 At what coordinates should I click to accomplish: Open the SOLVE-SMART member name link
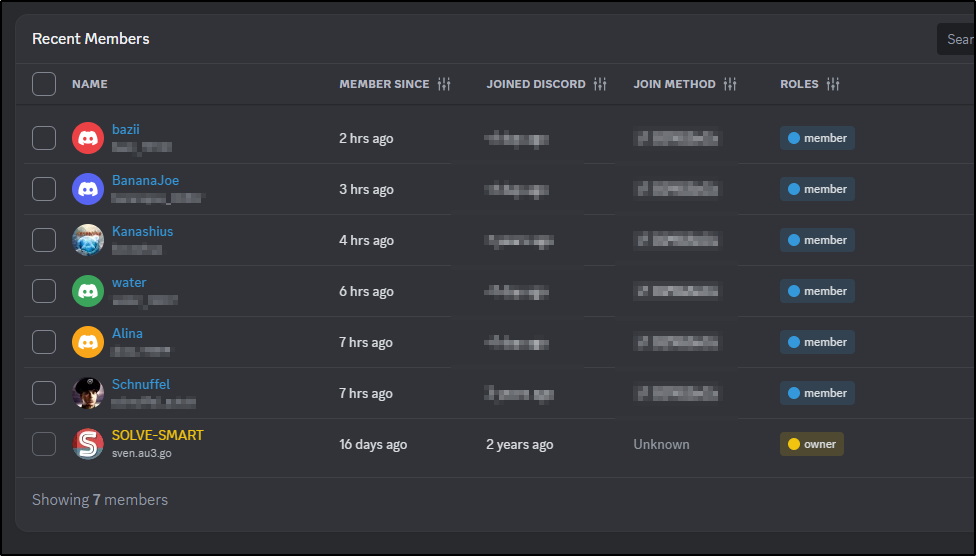(x=157, y=435)
